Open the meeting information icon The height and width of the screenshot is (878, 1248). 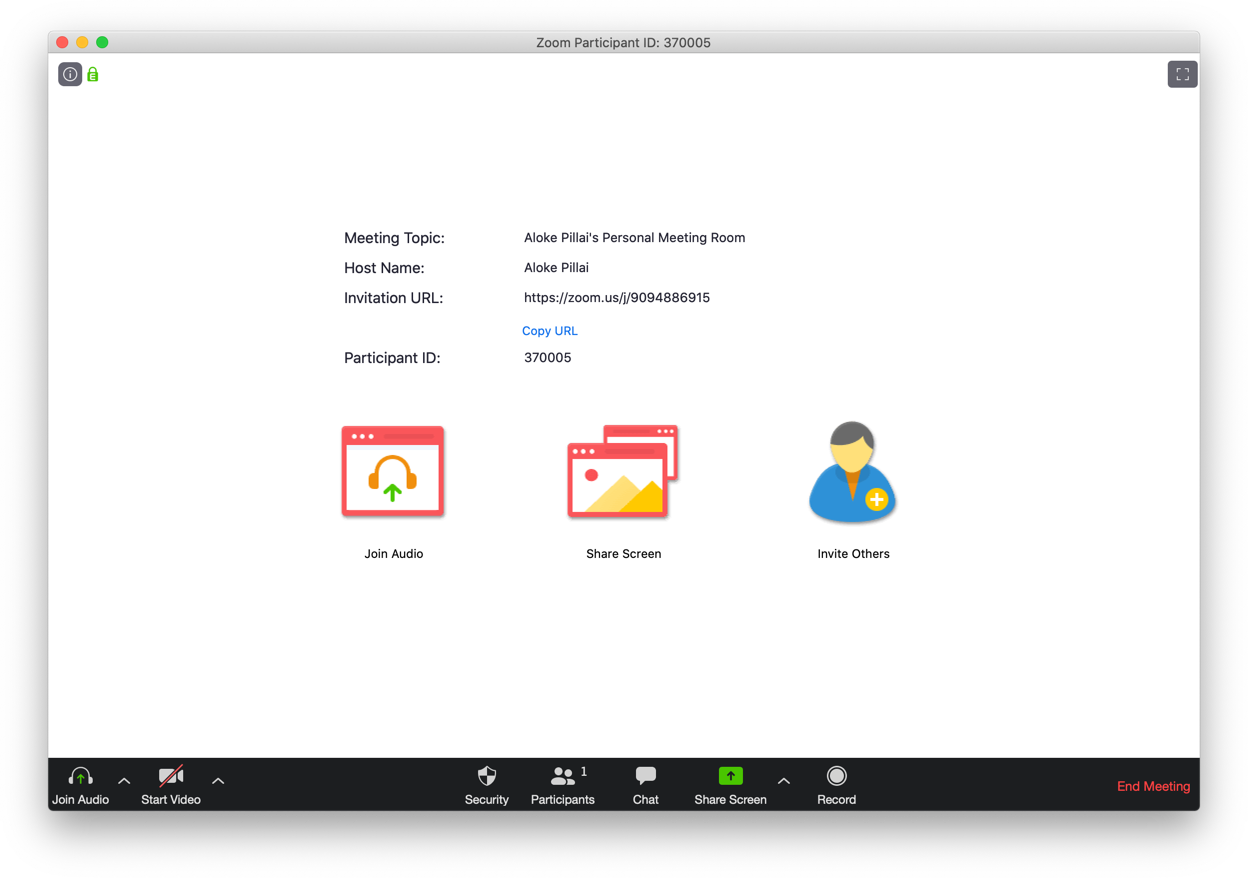(70, 74)
